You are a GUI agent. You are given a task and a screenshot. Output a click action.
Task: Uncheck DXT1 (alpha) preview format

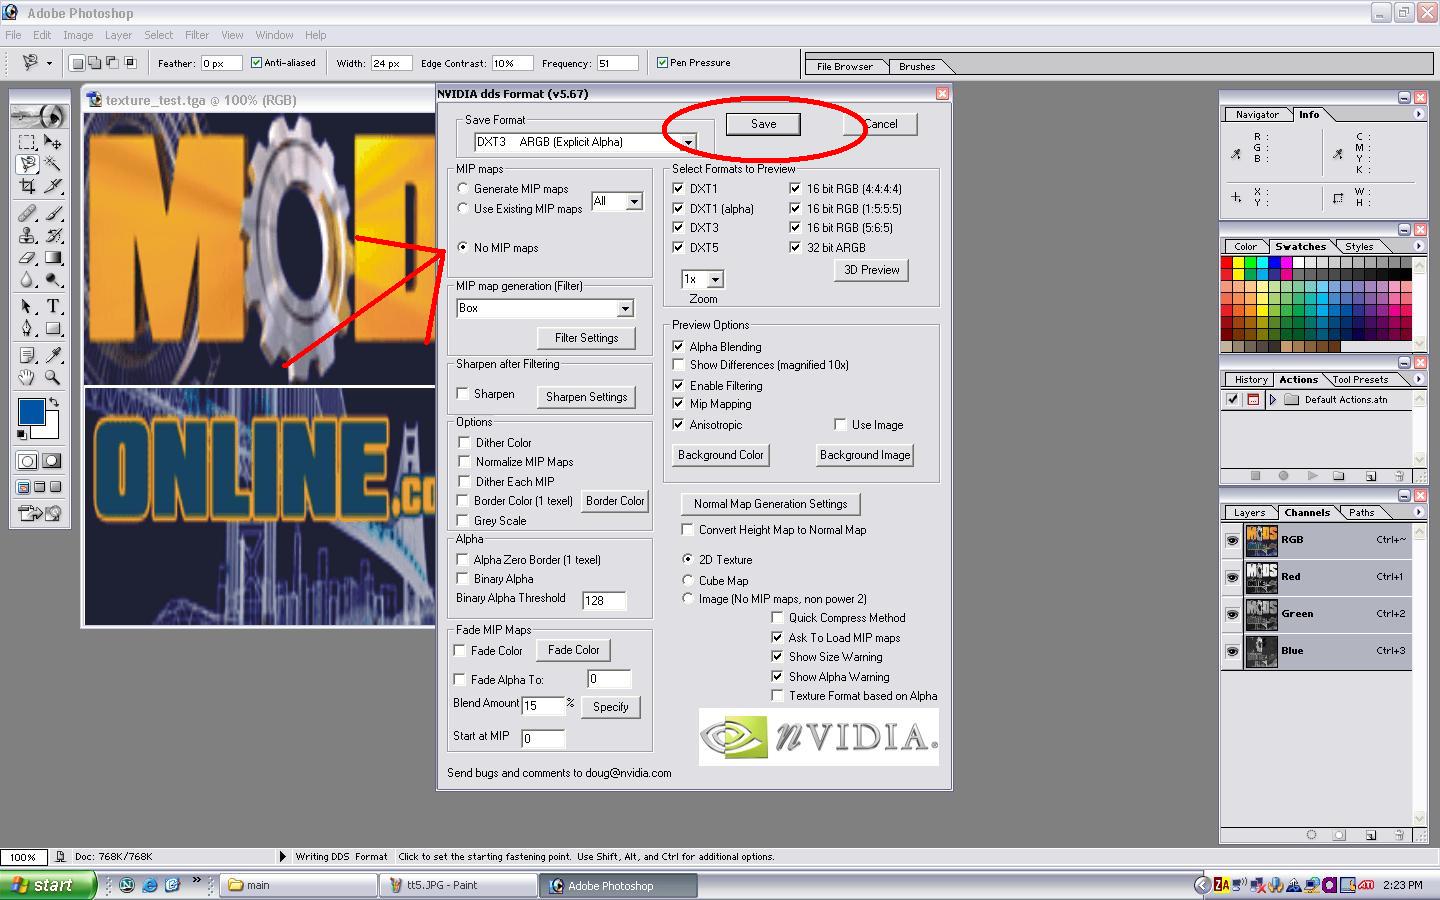coord(679,208)
